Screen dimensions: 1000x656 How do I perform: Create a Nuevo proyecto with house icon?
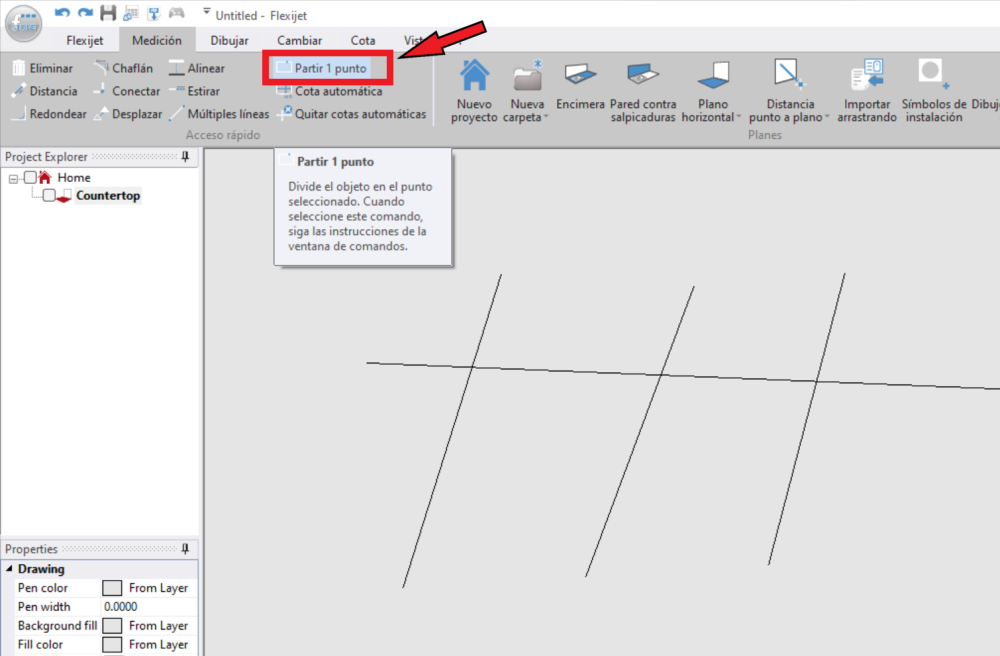tap(474, 91)
